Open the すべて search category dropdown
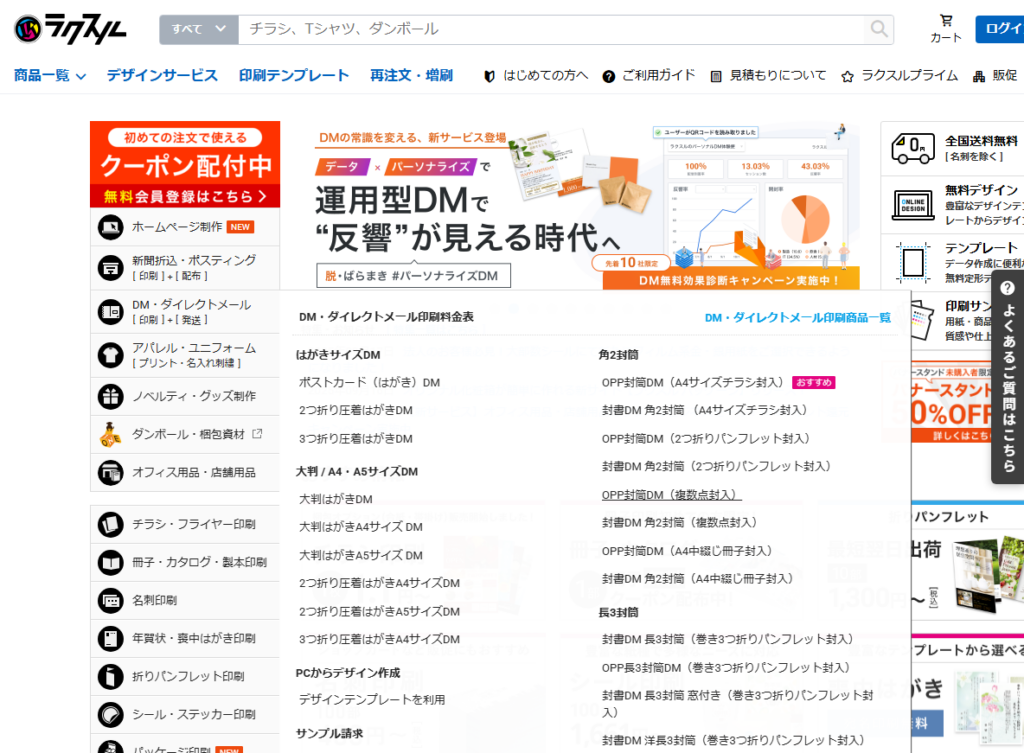This screenshot has width=1024, height=753. 198,29
